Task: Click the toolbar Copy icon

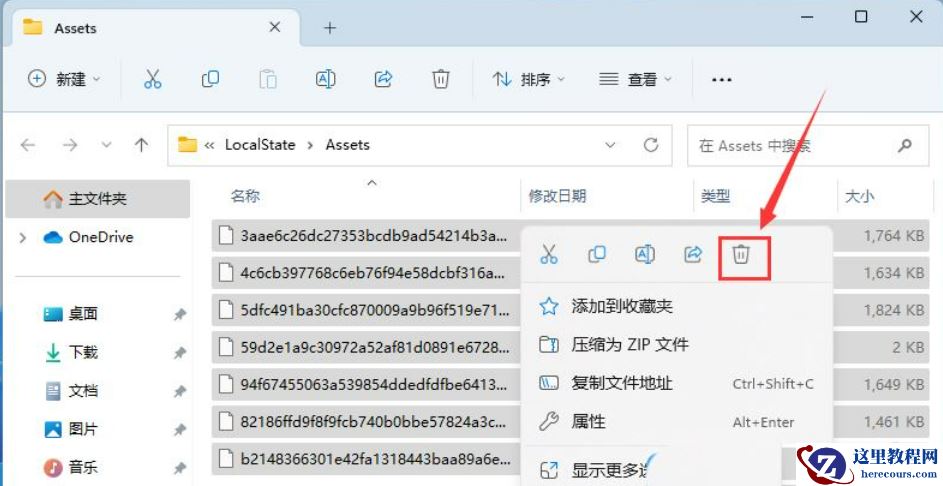Action: click(210, 79)
